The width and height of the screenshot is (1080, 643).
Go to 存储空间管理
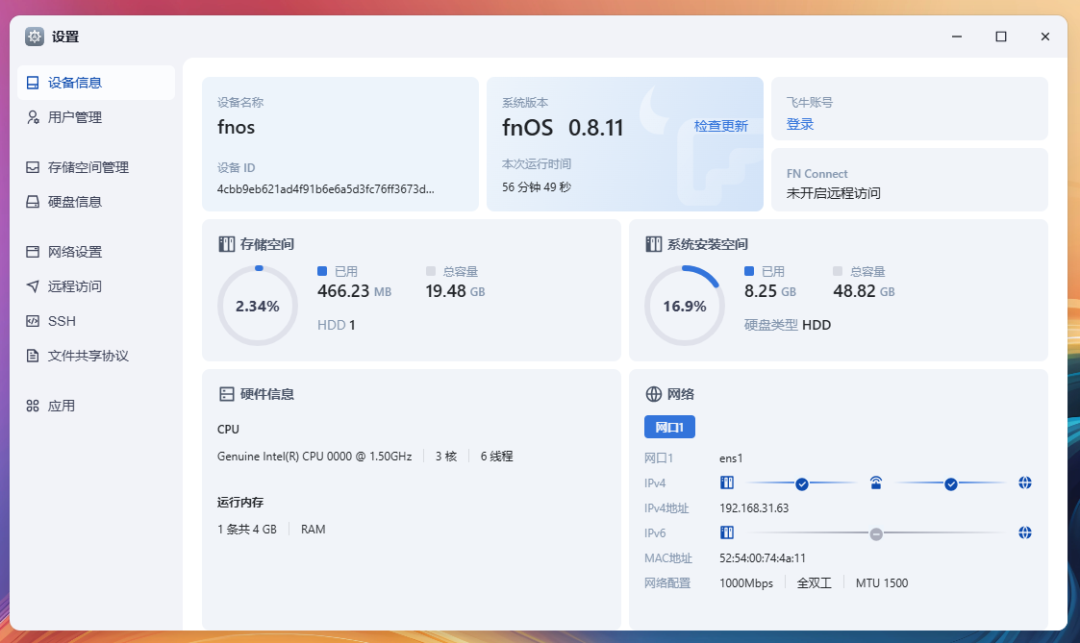pyautogui.click(x=96, y=167)
